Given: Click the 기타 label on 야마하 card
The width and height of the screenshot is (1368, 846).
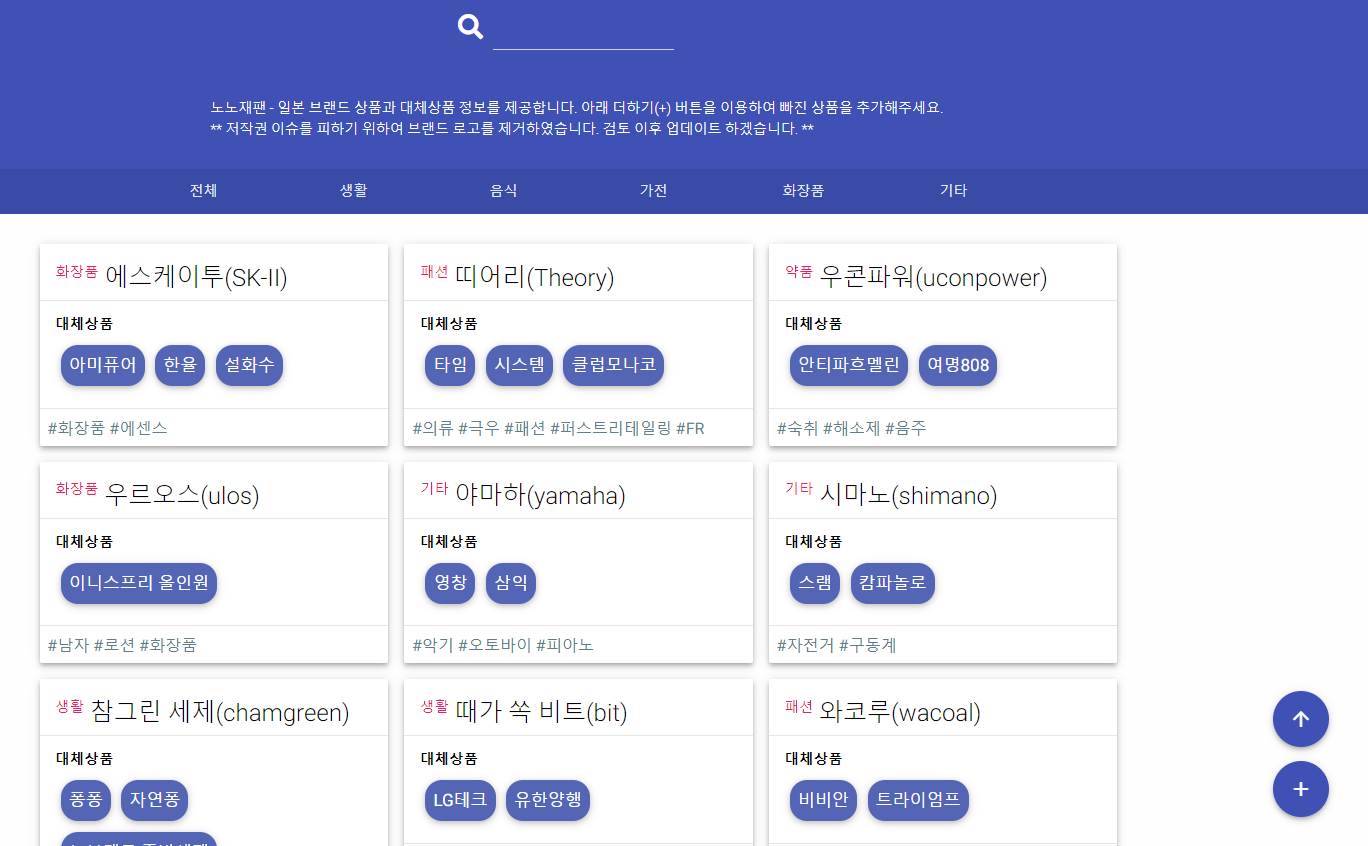Looking at the screenshot, I should pos(434,488).
